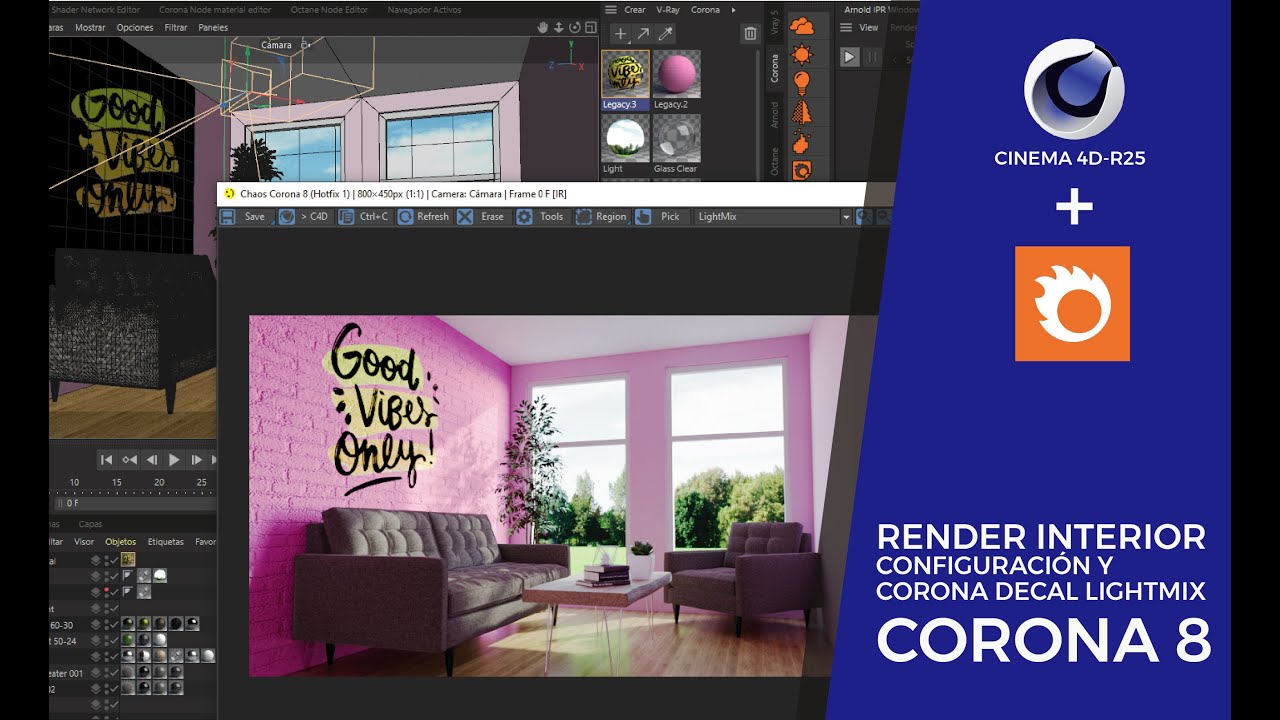Jump to previous keyframe button
The width and height of the screenshot is (1280, 720).
(129, 460)
